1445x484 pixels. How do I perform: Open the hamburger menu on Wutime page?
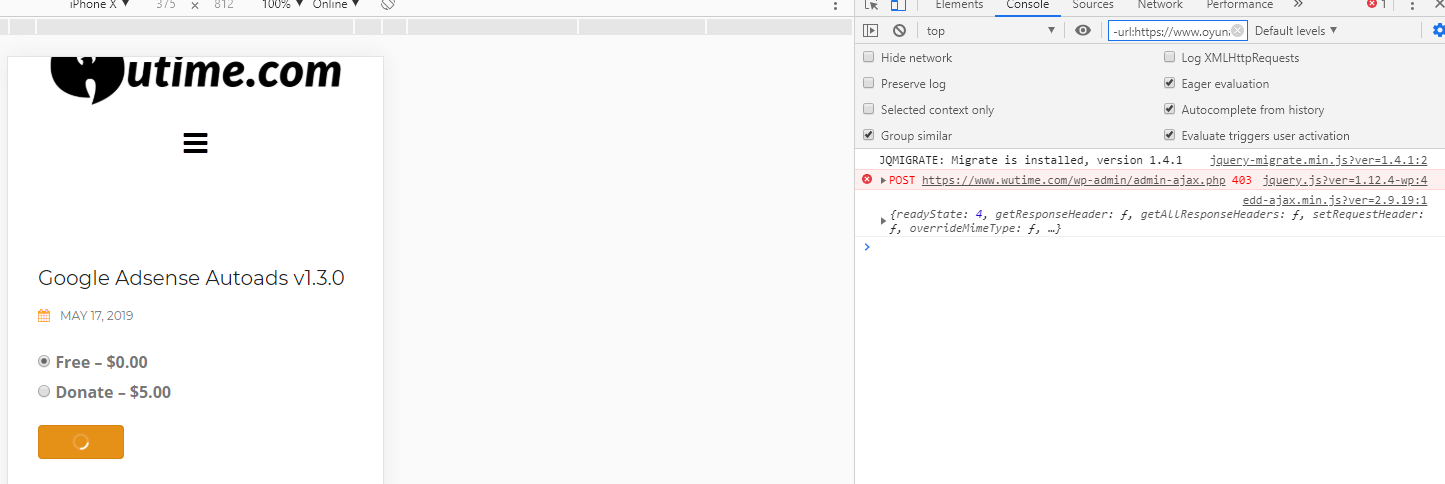coord(196,143)
